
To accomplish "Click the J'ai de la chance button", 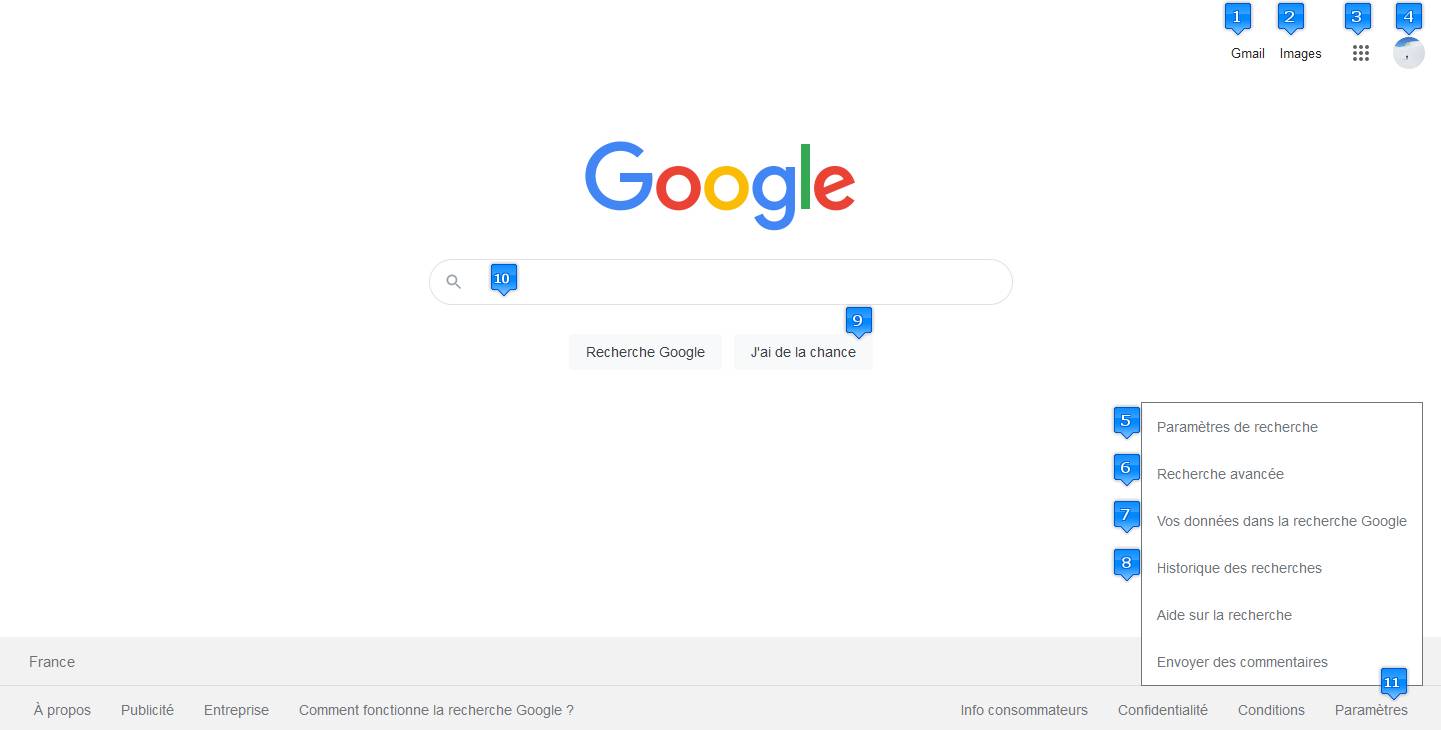I will 803,352.
